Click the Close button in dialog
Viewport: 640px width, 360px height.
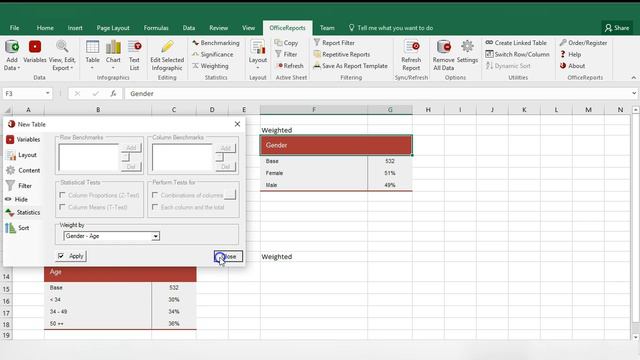[x=229, y=256]
